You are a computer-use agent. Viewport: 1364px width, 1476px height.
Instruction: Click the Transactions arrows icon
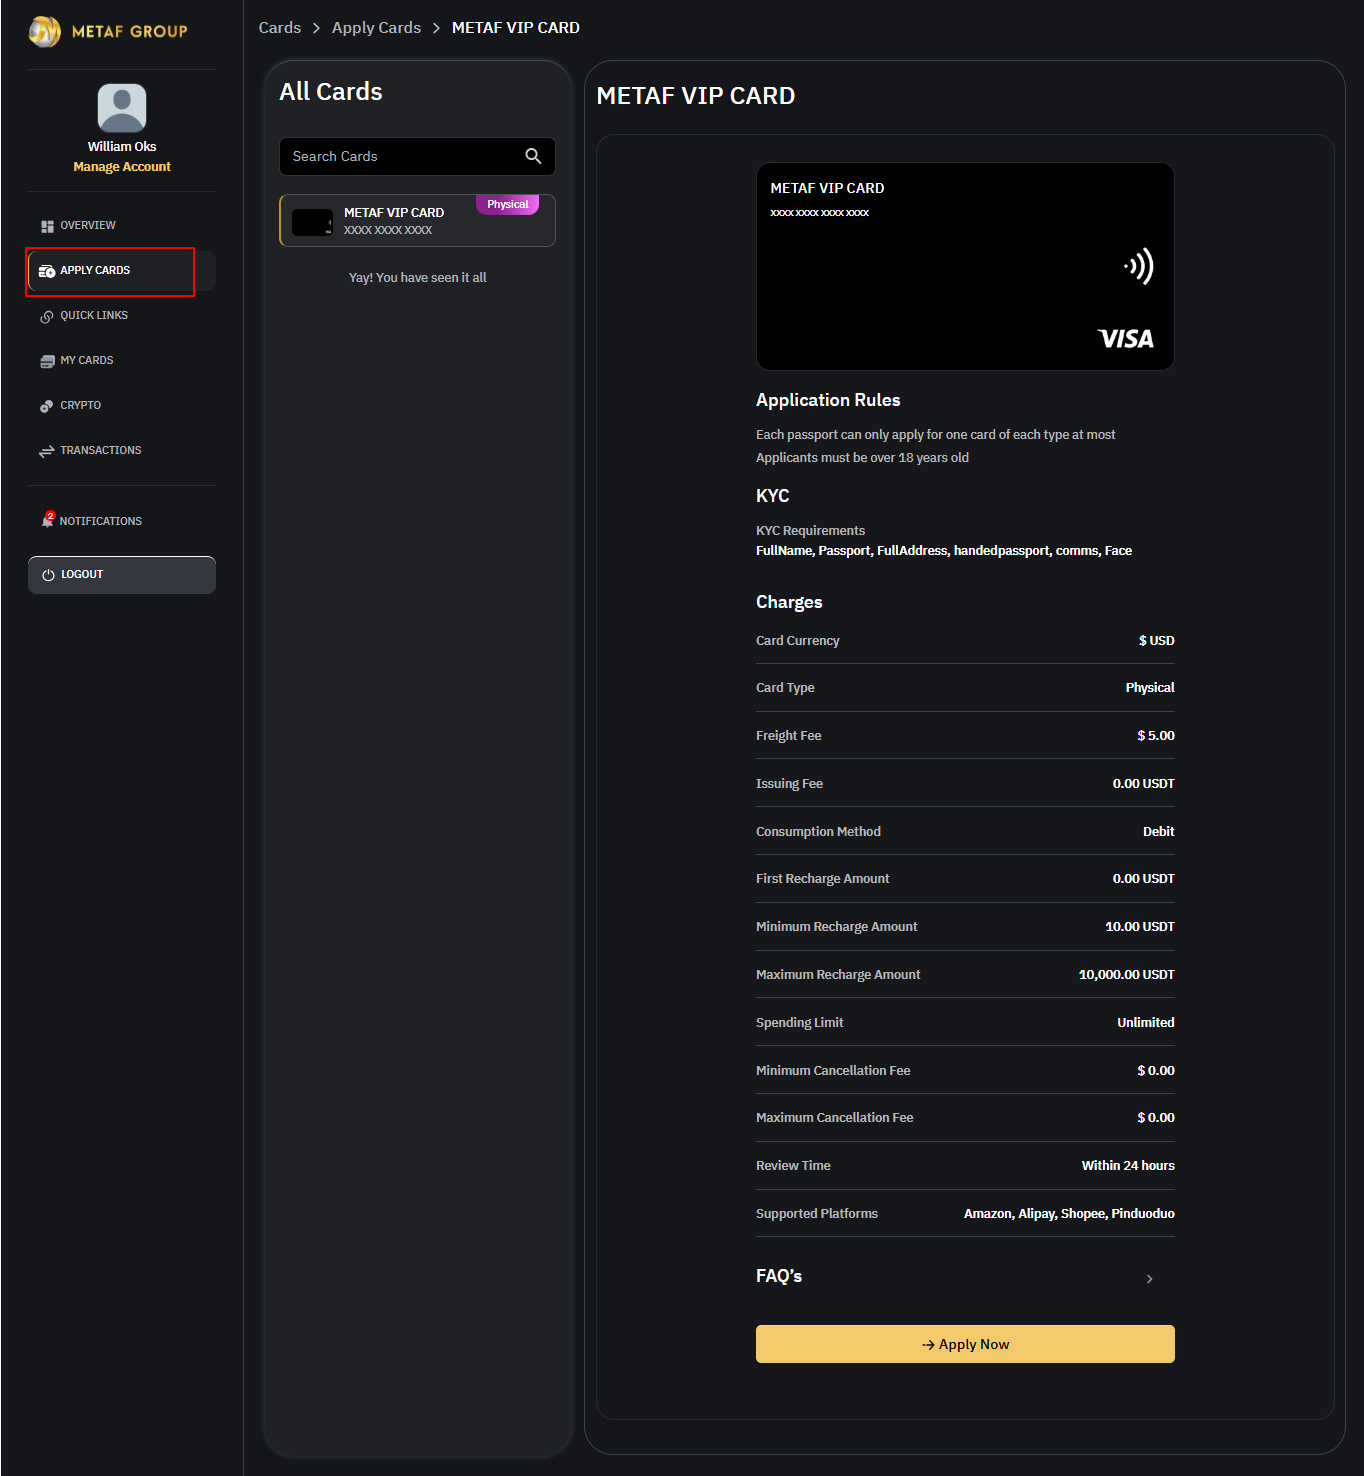point(47,452)
